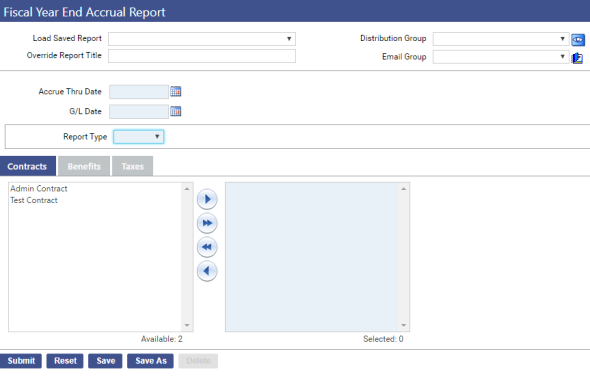
Task: Select Admin Contract in available list
Action: [x=39, y=188]
